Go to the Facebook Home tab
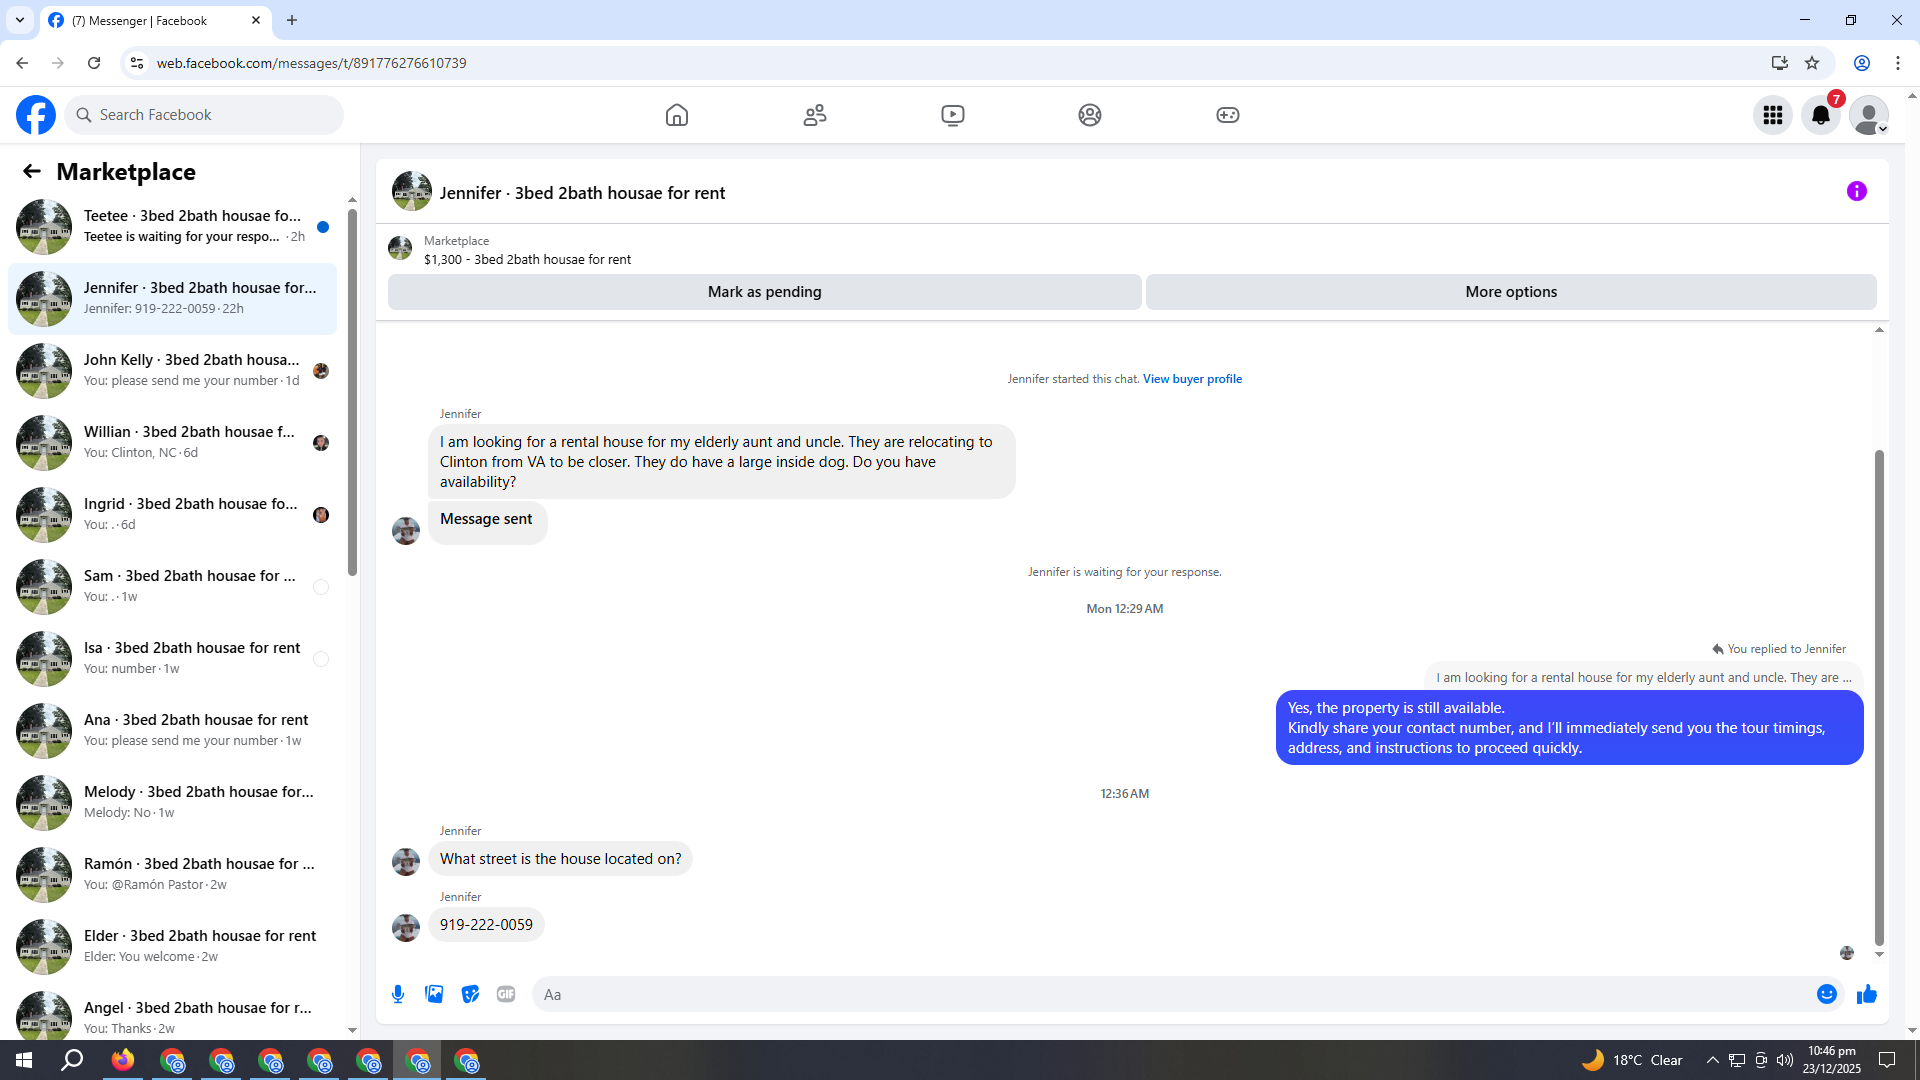Image resolution: width=1920 pixels, height=1080 pixels. [677, 115]
